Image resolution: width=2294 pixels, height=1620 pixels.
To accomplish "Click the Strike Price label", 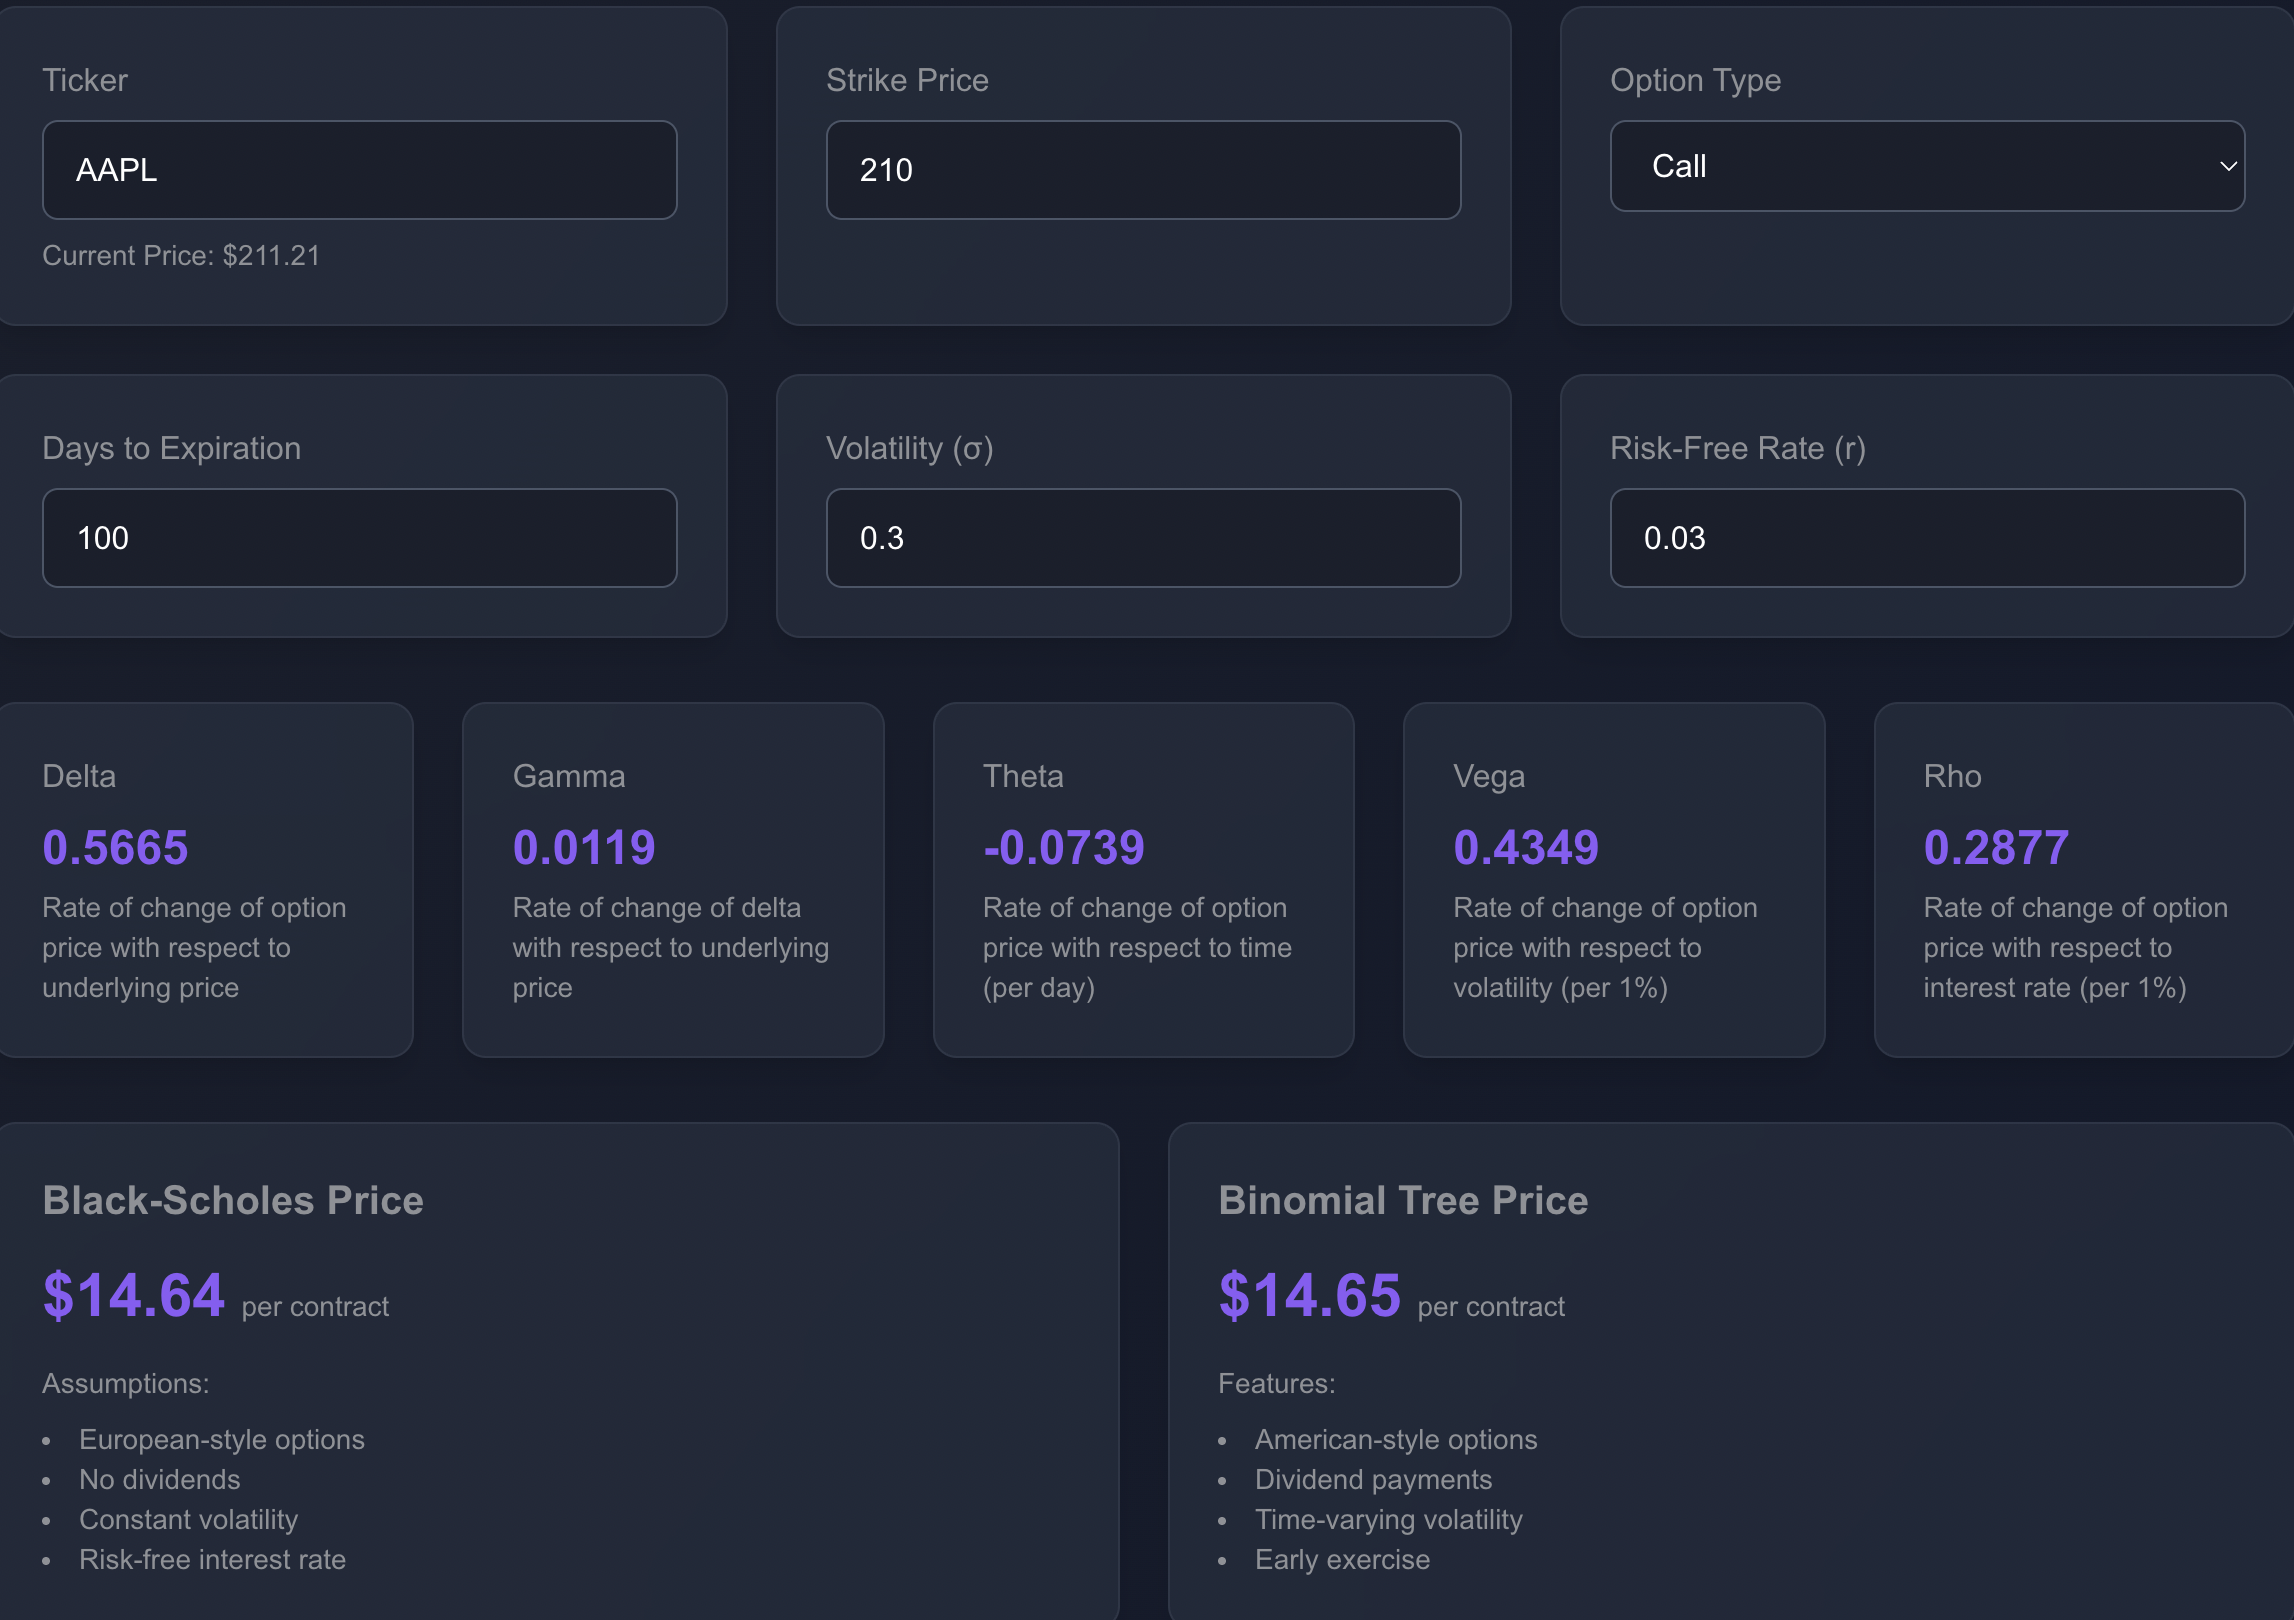I will tap(907, 80).
